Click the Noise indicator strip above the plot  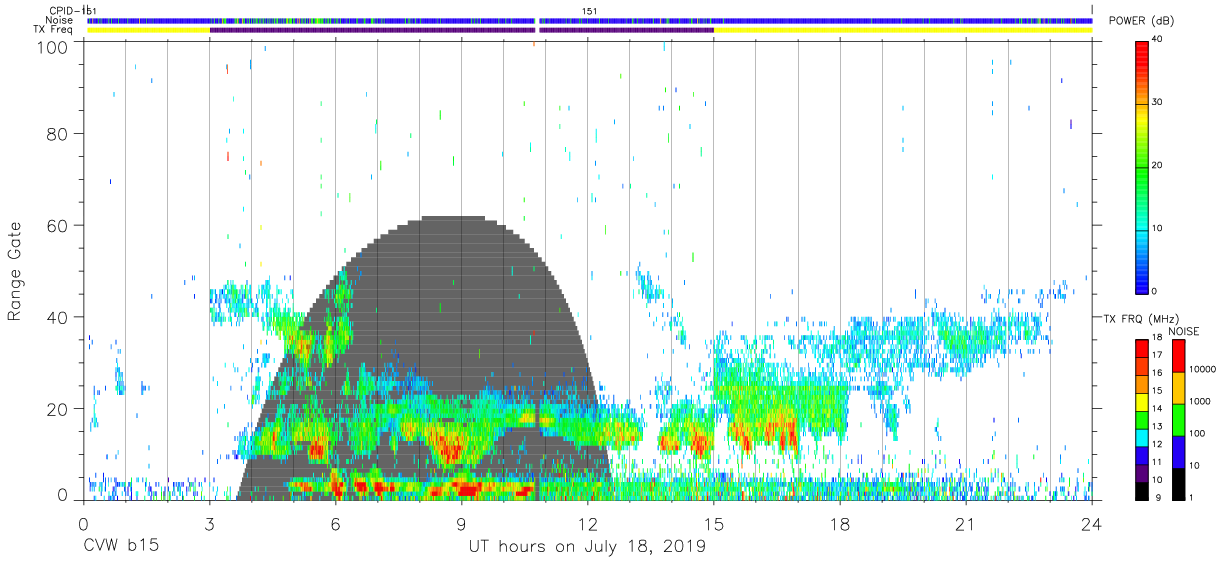(x=590, y=20)
